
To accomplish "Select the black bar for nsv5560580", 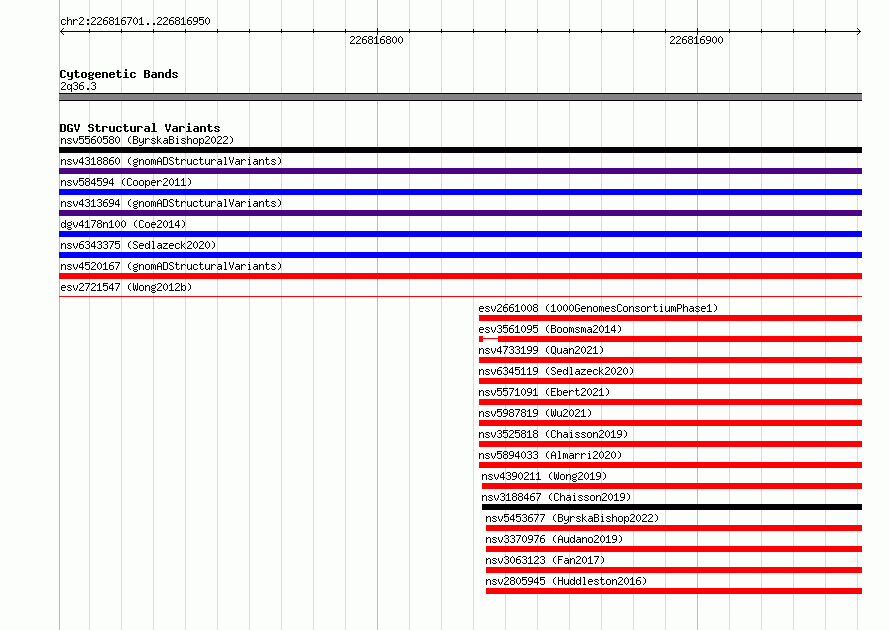I will (460, 150).
